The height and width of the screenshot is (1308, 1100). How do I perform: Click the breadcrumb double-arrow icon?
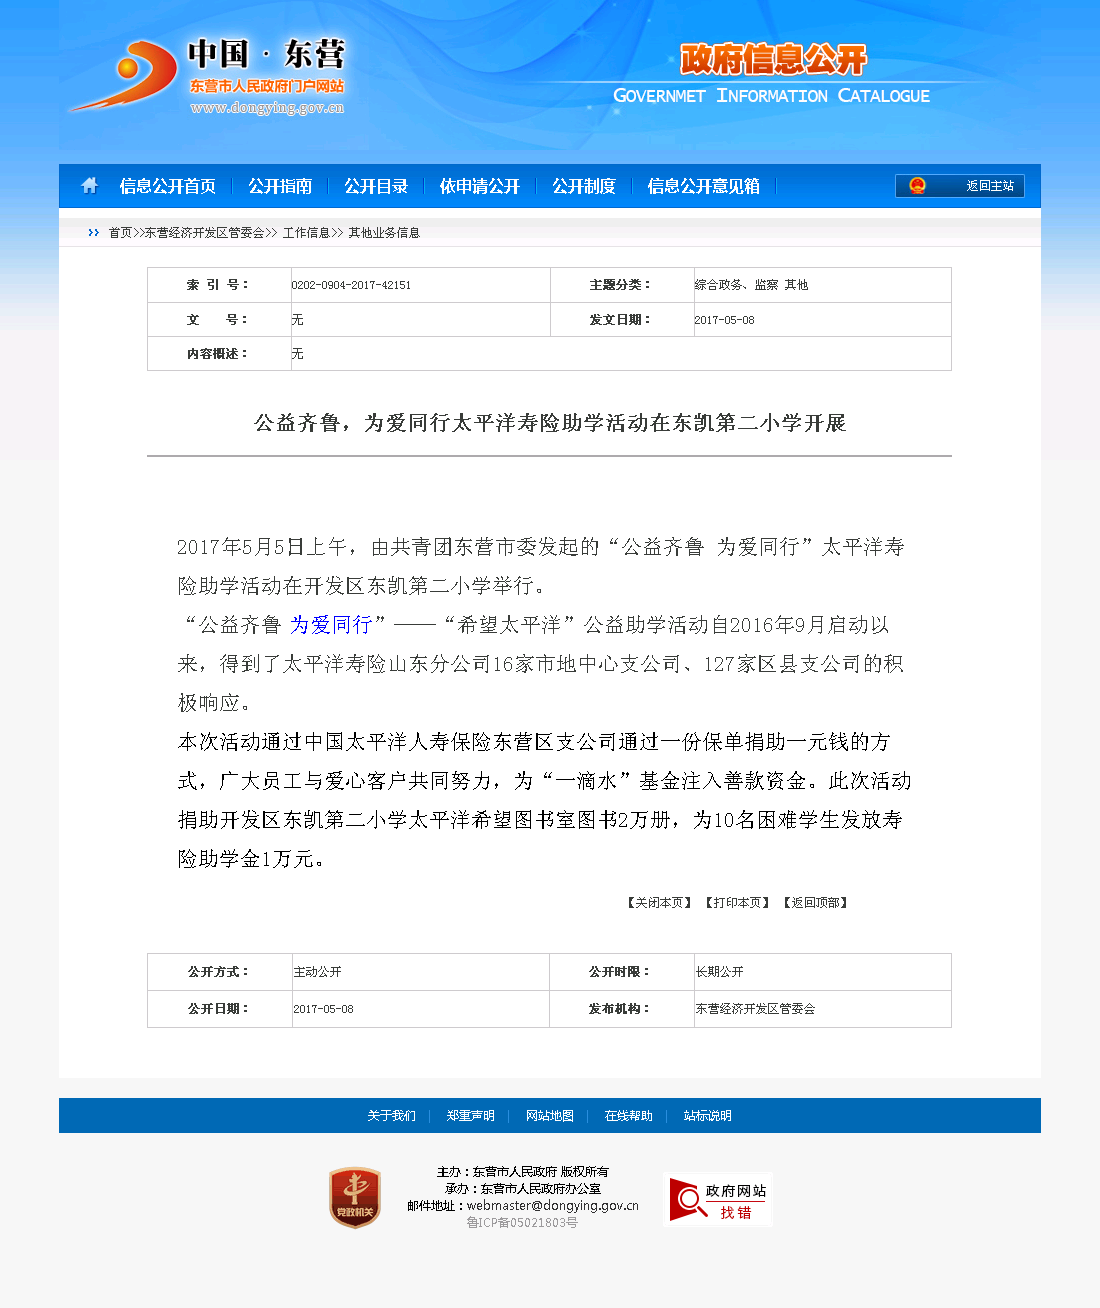click(94, 233)
